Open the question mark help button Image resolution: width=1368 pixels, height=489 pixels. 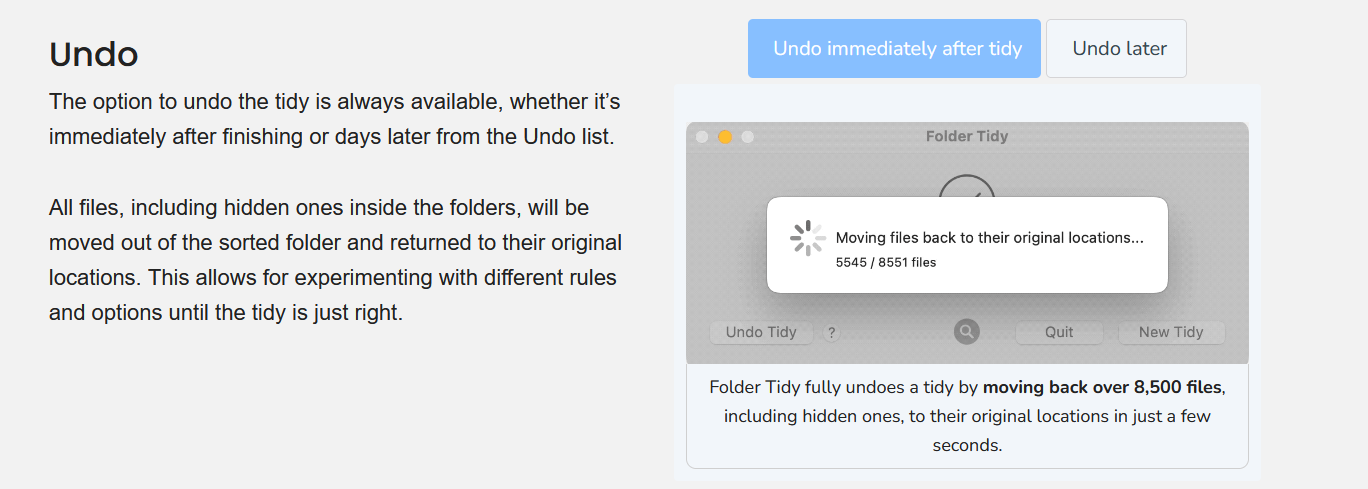[831, 333]
